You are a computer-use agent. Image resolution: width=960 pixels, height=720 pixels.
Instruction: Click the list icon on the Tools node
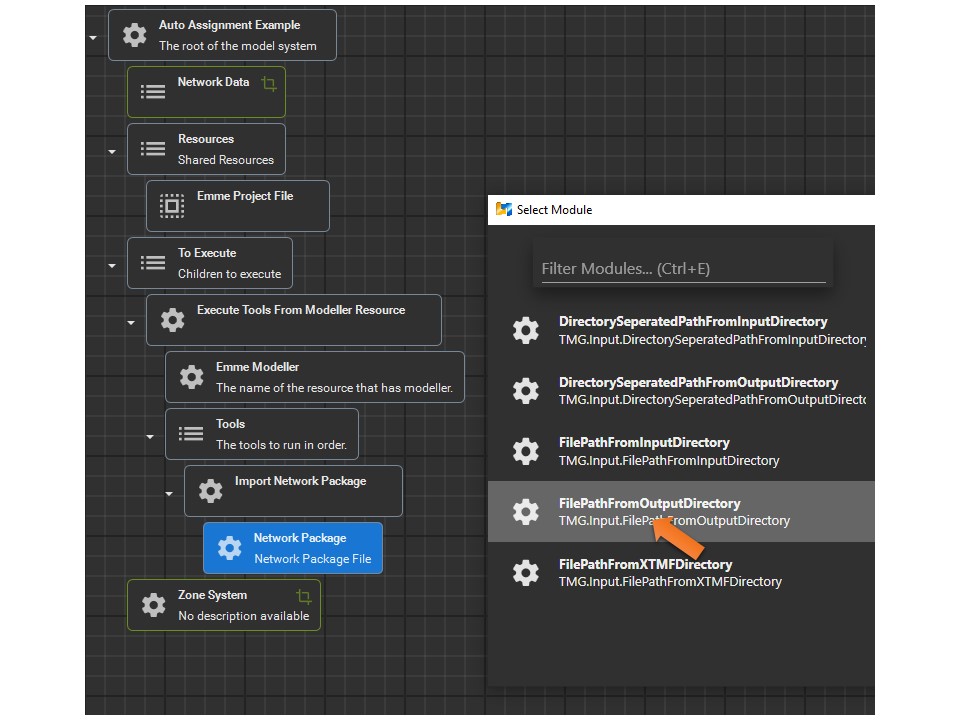(x=190, y=434)
